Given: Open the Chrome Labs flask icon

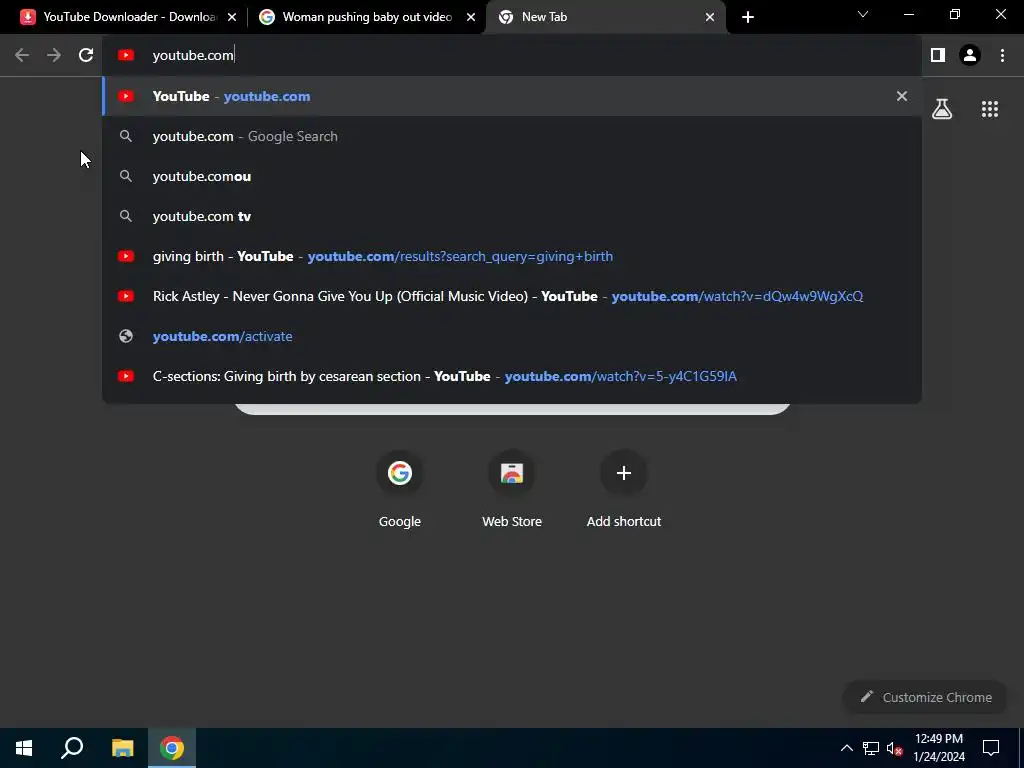Looking at the screenshot, I should (x=942, y=109).
